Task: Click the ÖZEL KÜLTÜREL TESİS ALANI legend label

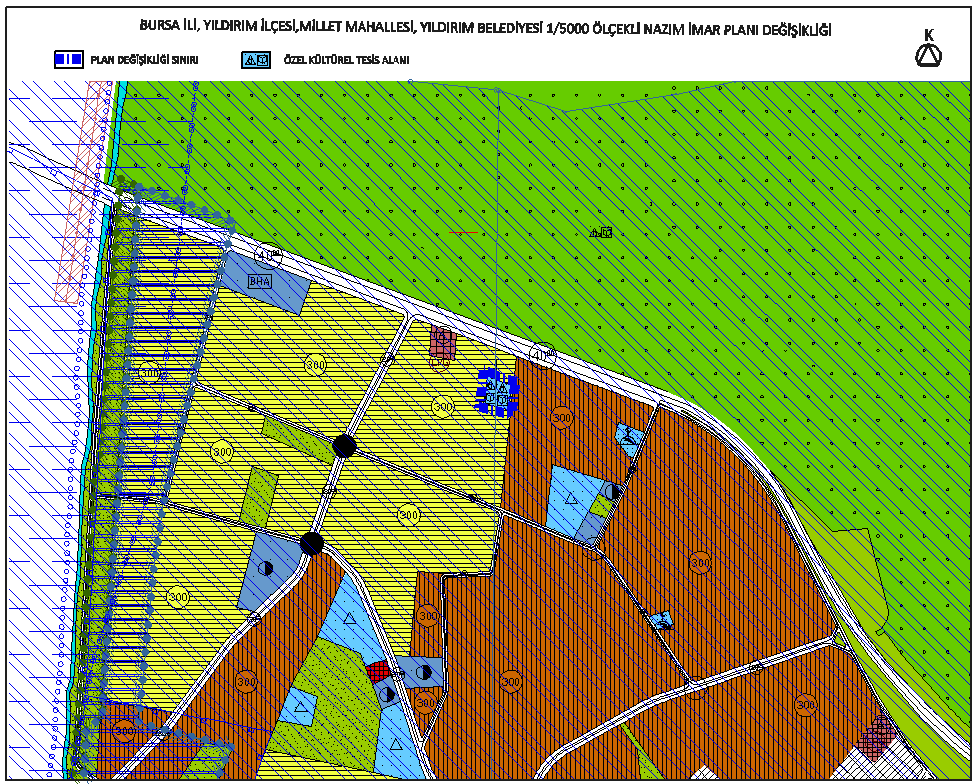Action: click(347, 60)
